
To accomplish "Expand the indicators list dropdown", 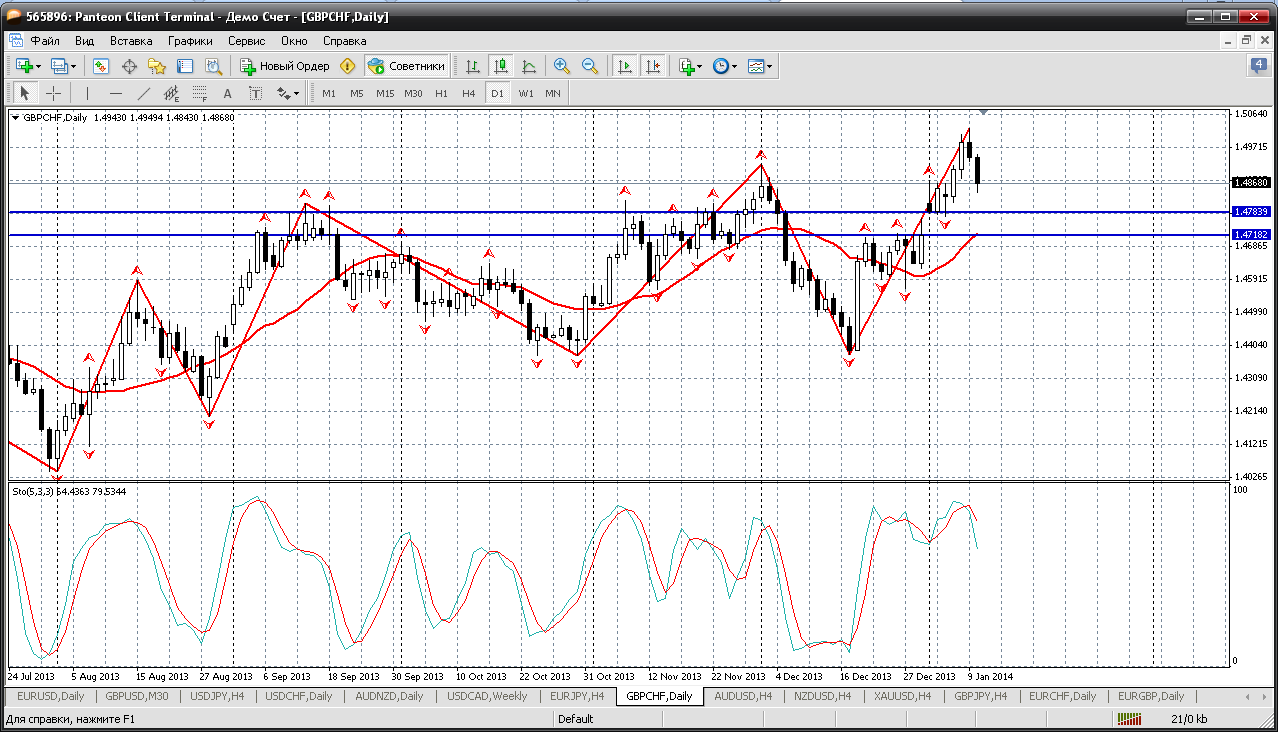I will [699, 66].
